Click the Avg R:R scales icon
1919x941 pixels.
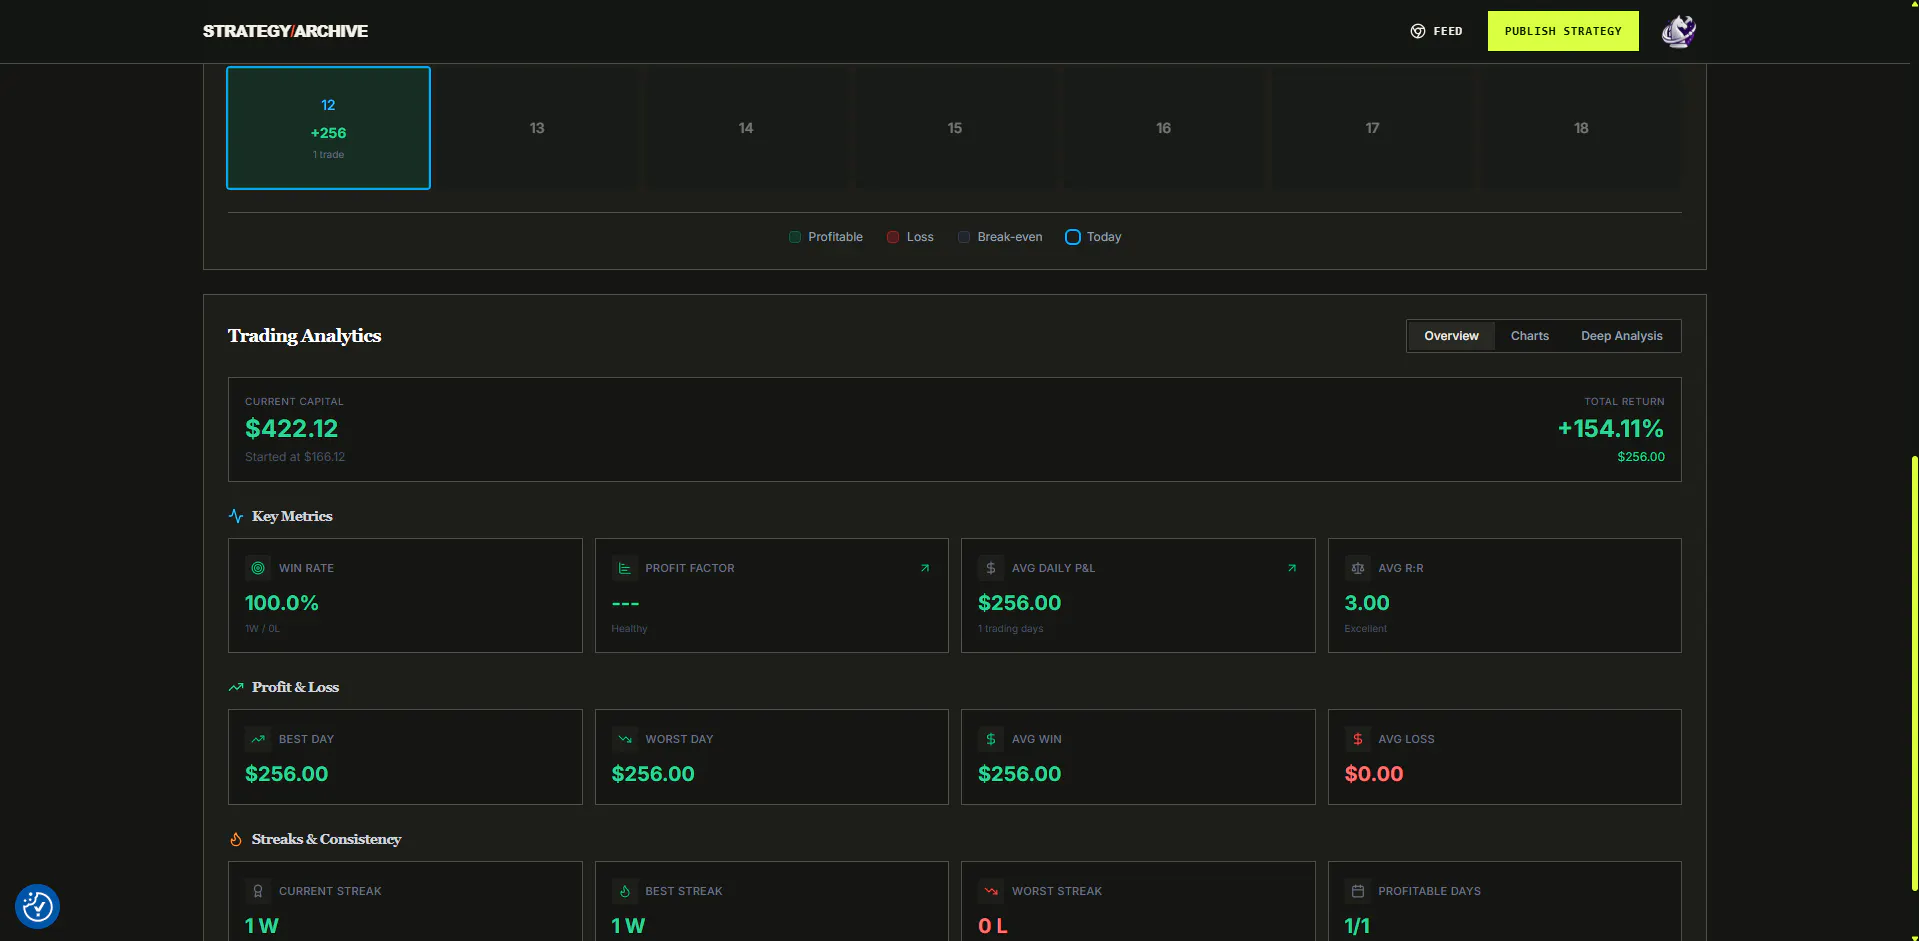tap(1358, 568)
